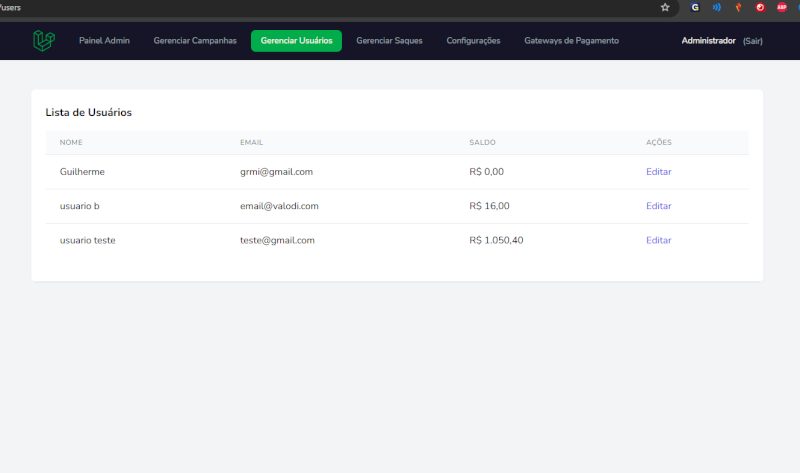This screenshot has height=473, width=800.
Task: Open the dark blue G extension icon
Action: 695,7
